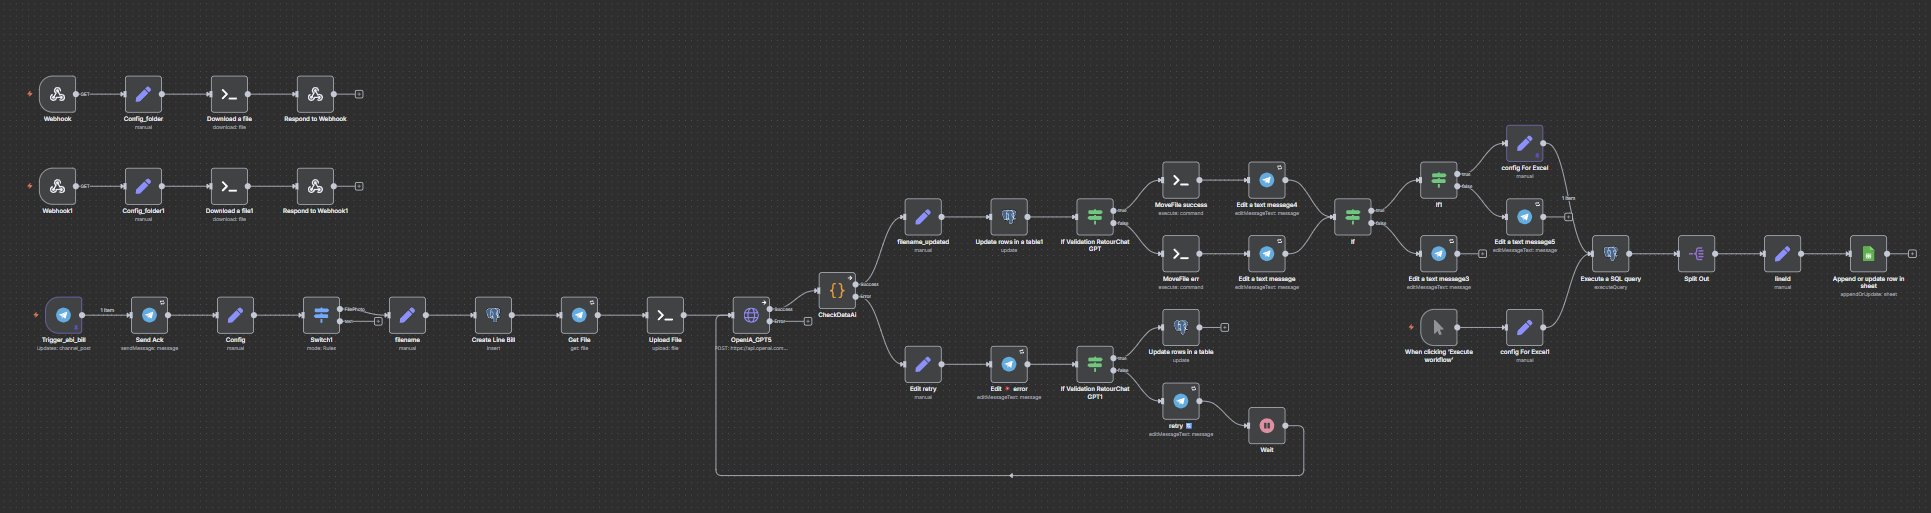
Task: Select the Execute a SQL query node
Action: click(x=1610, y=255)
